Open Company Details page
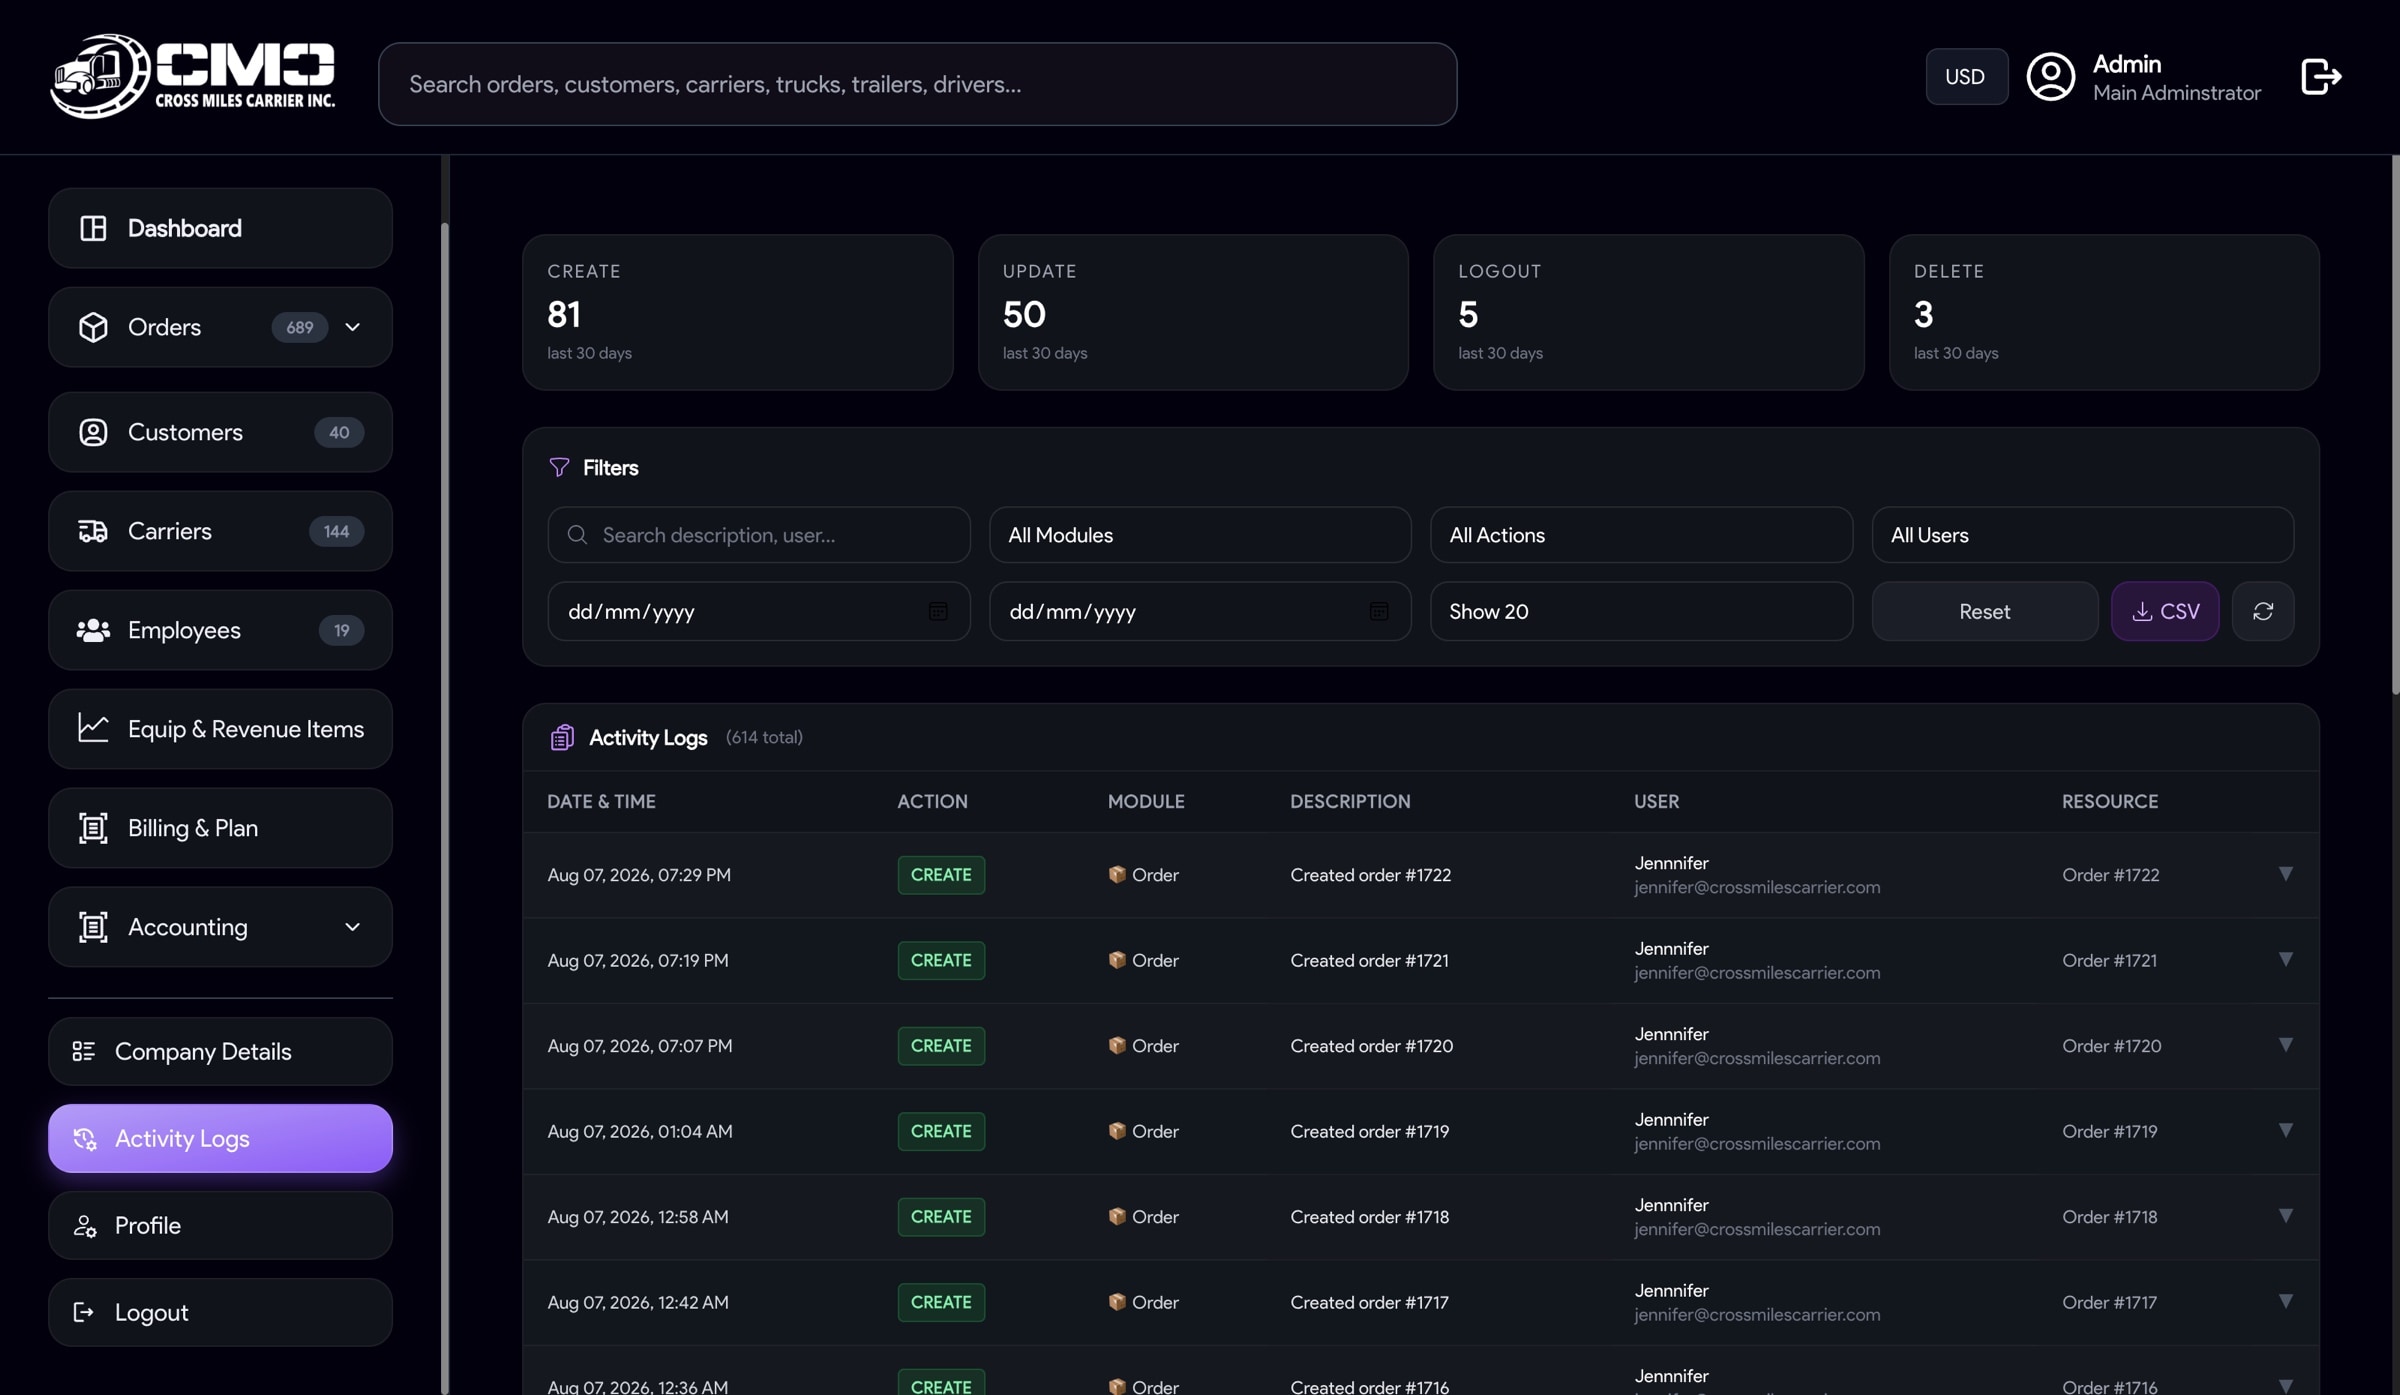The width and height of the screenshot is (2400, 1395). click(x=220, y=1051)
